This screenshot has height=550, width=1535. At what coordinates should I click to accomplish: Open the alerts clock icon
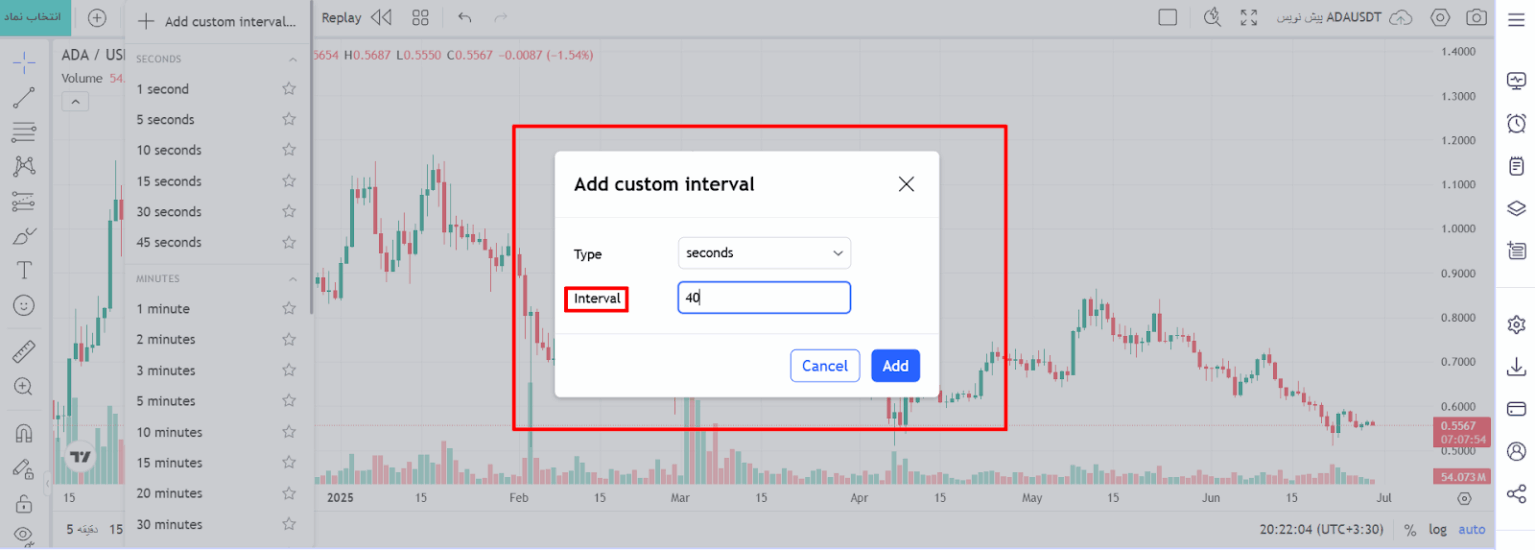coord(1516,123)
